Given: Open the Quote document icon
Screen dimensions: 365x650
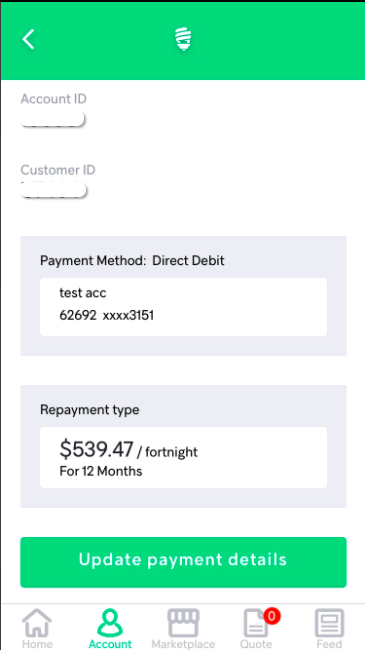Looking at the screenshot, I should 256,623.
